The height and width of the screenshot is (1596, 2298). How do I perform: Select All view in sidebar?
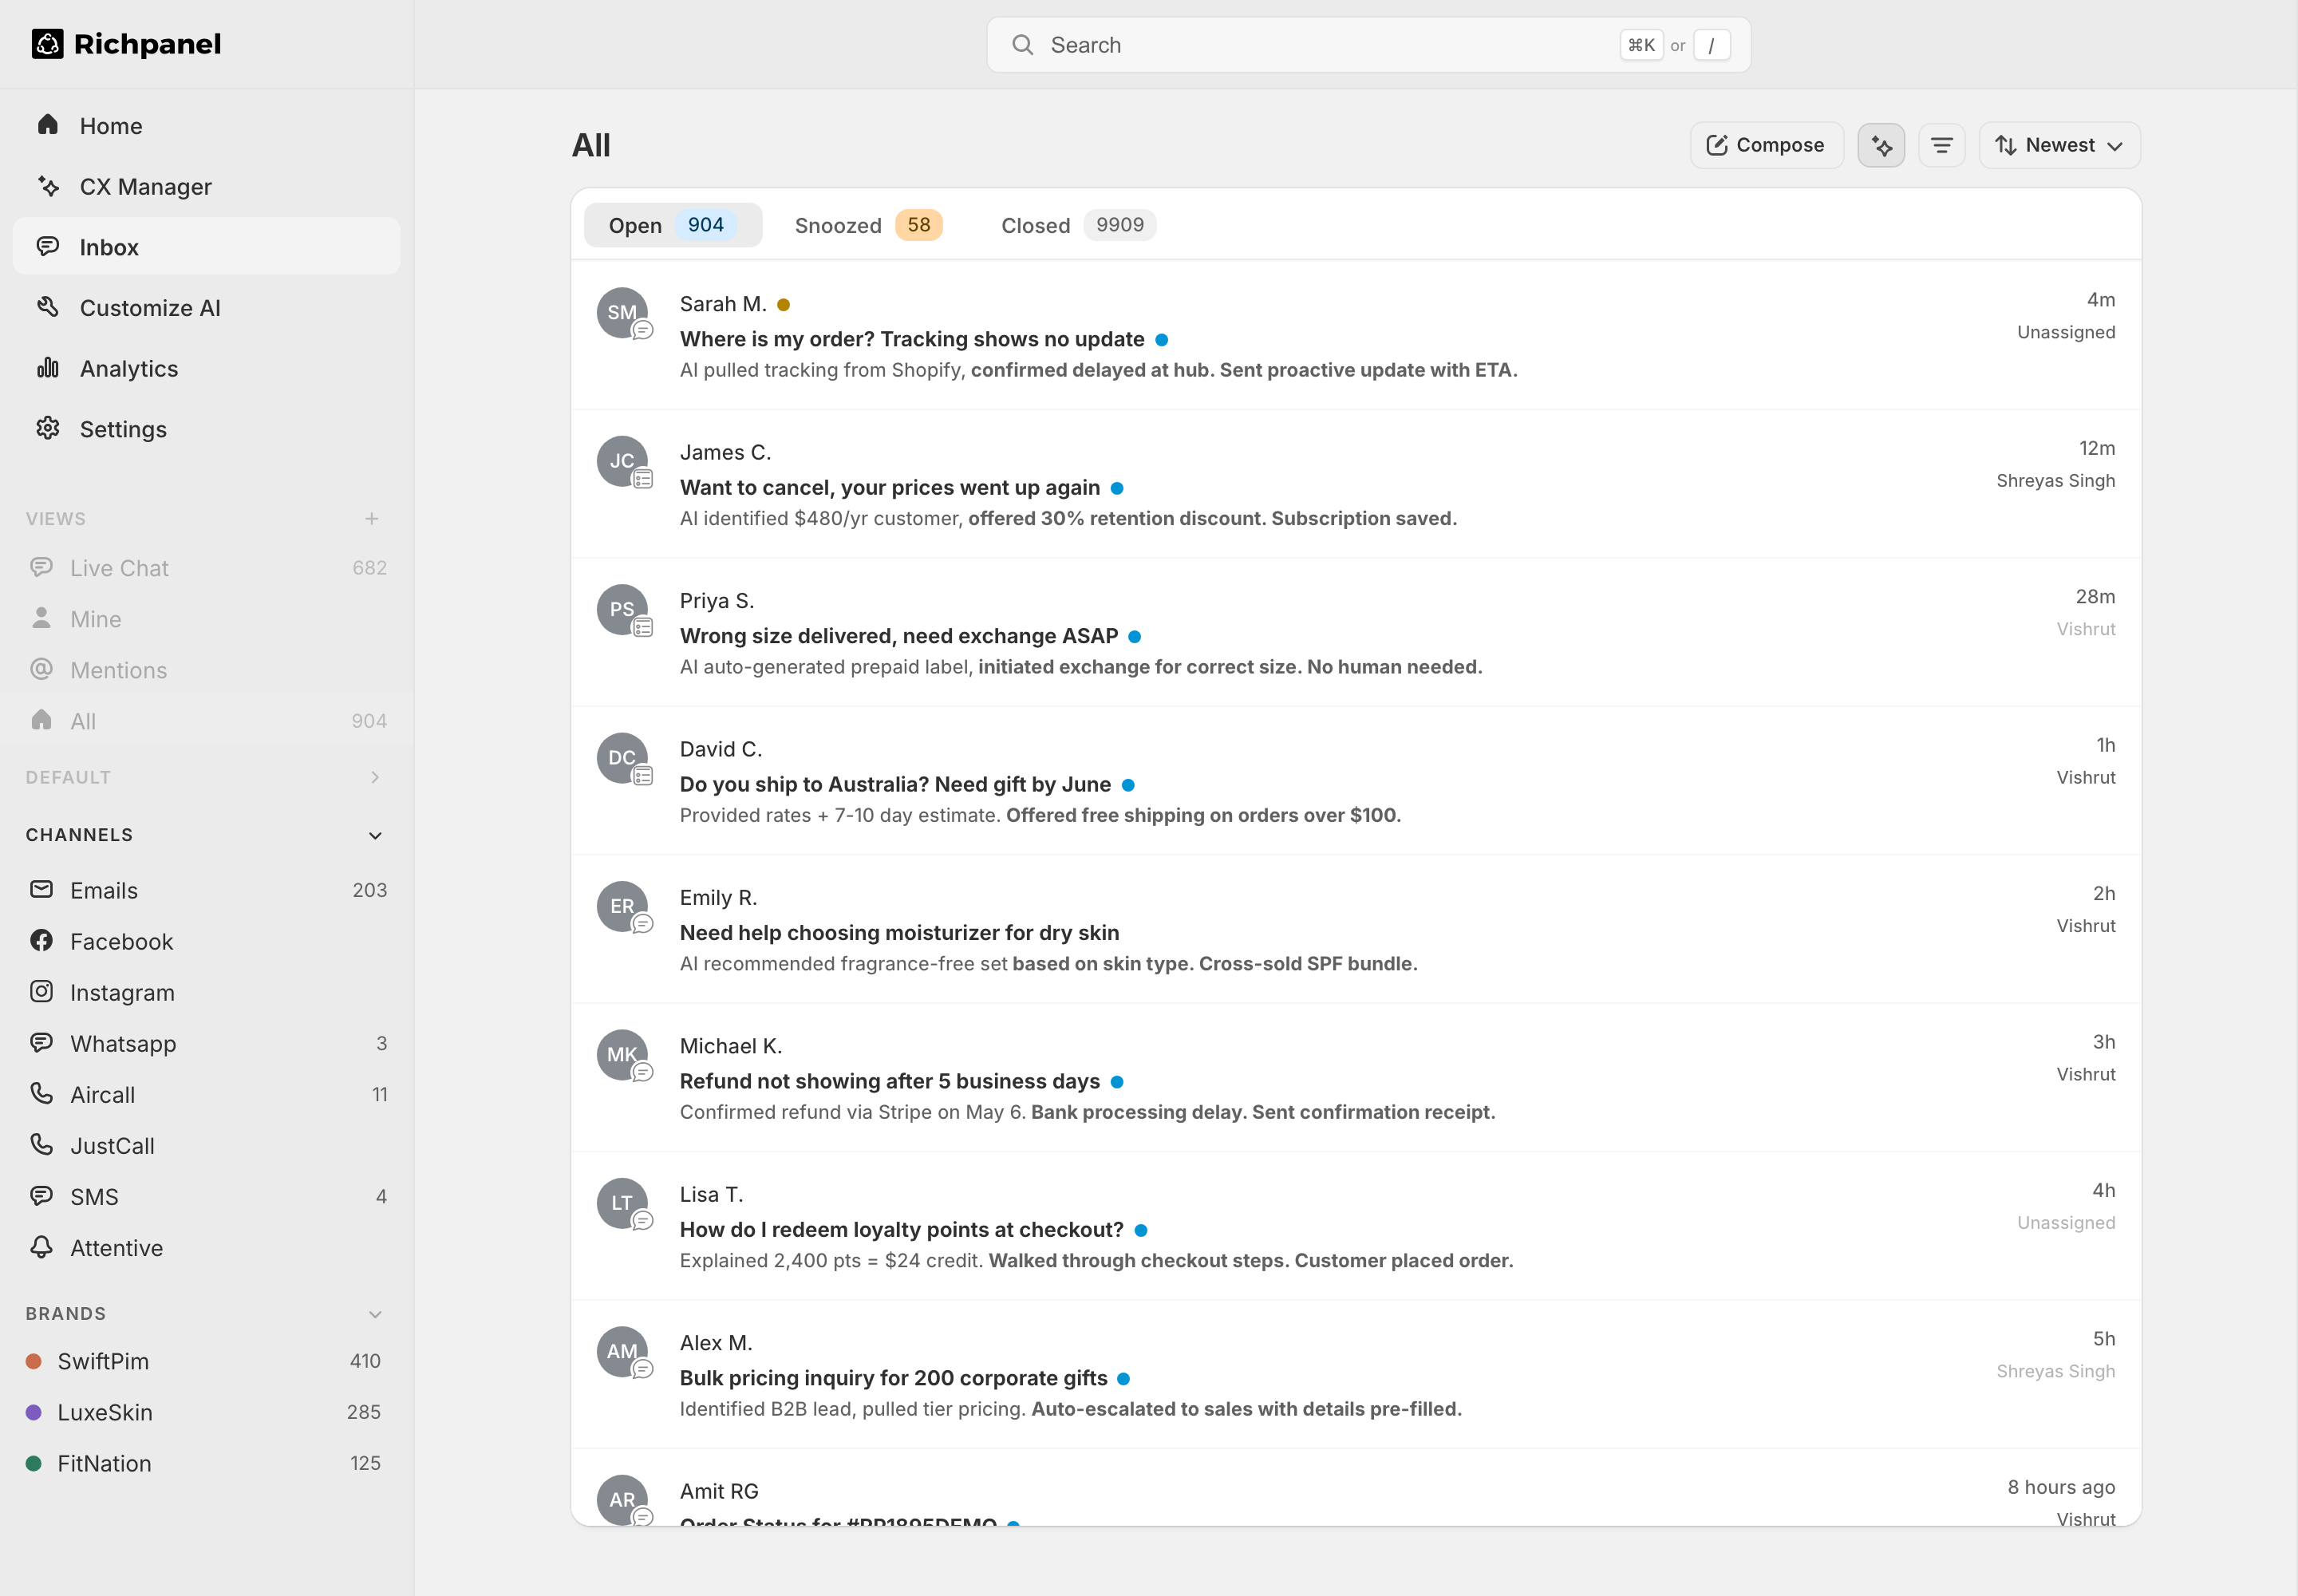coord(206,721)
